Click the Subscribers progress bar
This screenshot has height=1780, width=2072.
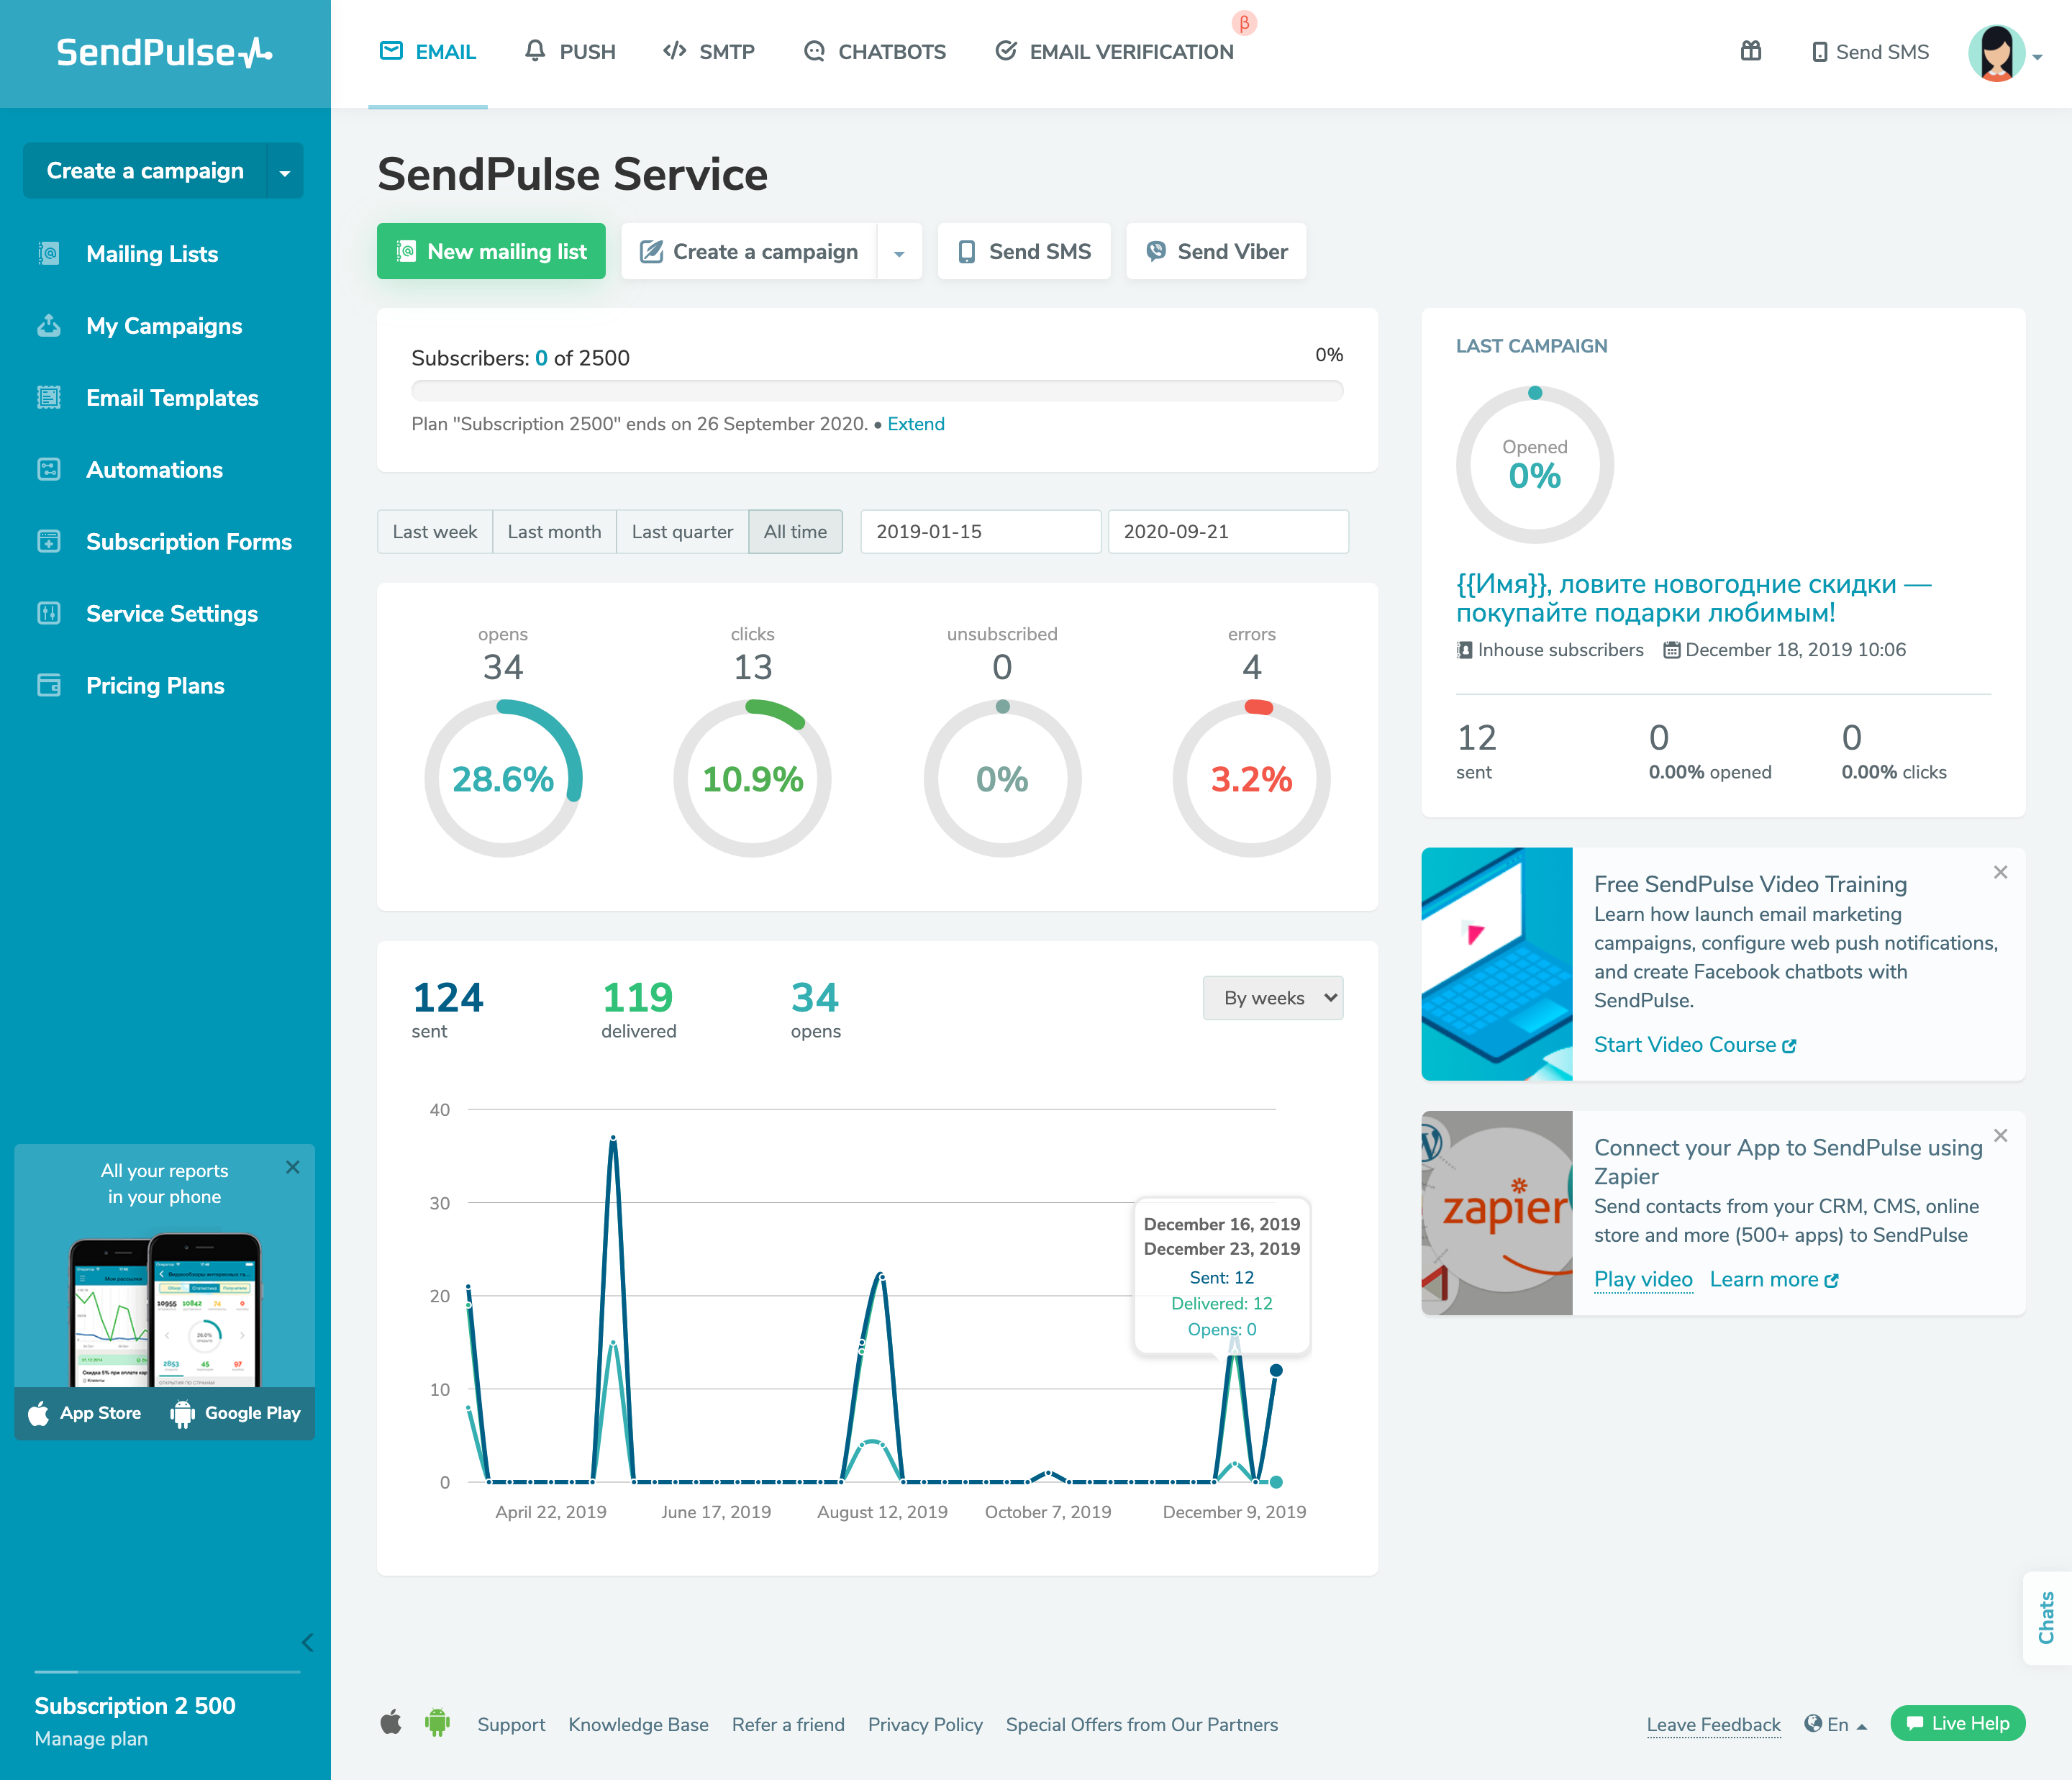(877, 391)
